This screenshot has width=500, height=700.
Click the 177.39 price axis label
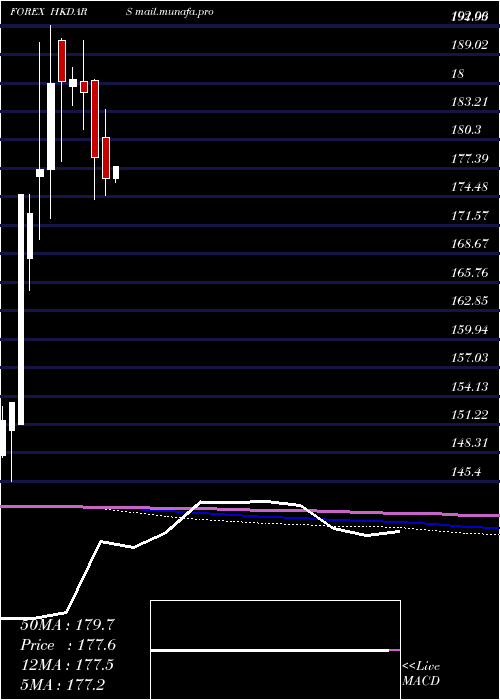coord(471,158)
